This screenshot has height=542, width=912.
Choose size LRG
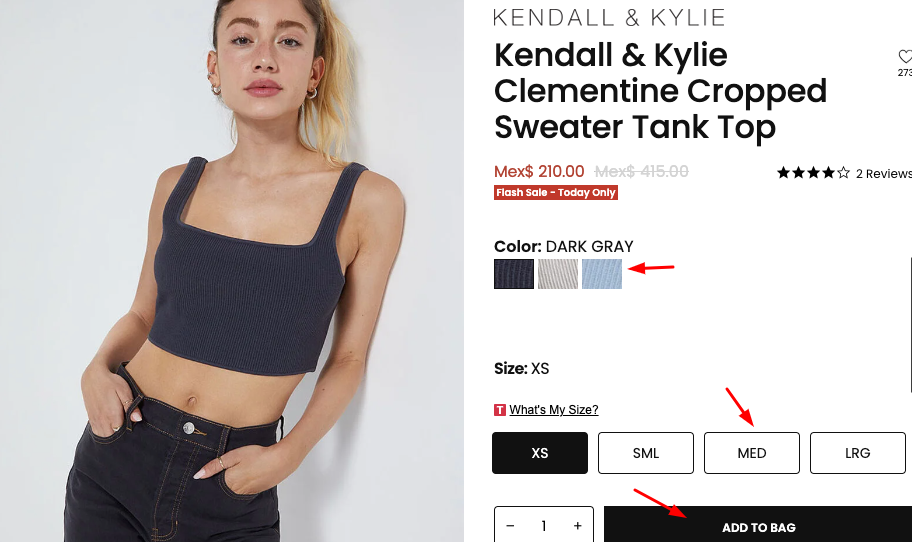pyautogui.click(x=857, y=453)
